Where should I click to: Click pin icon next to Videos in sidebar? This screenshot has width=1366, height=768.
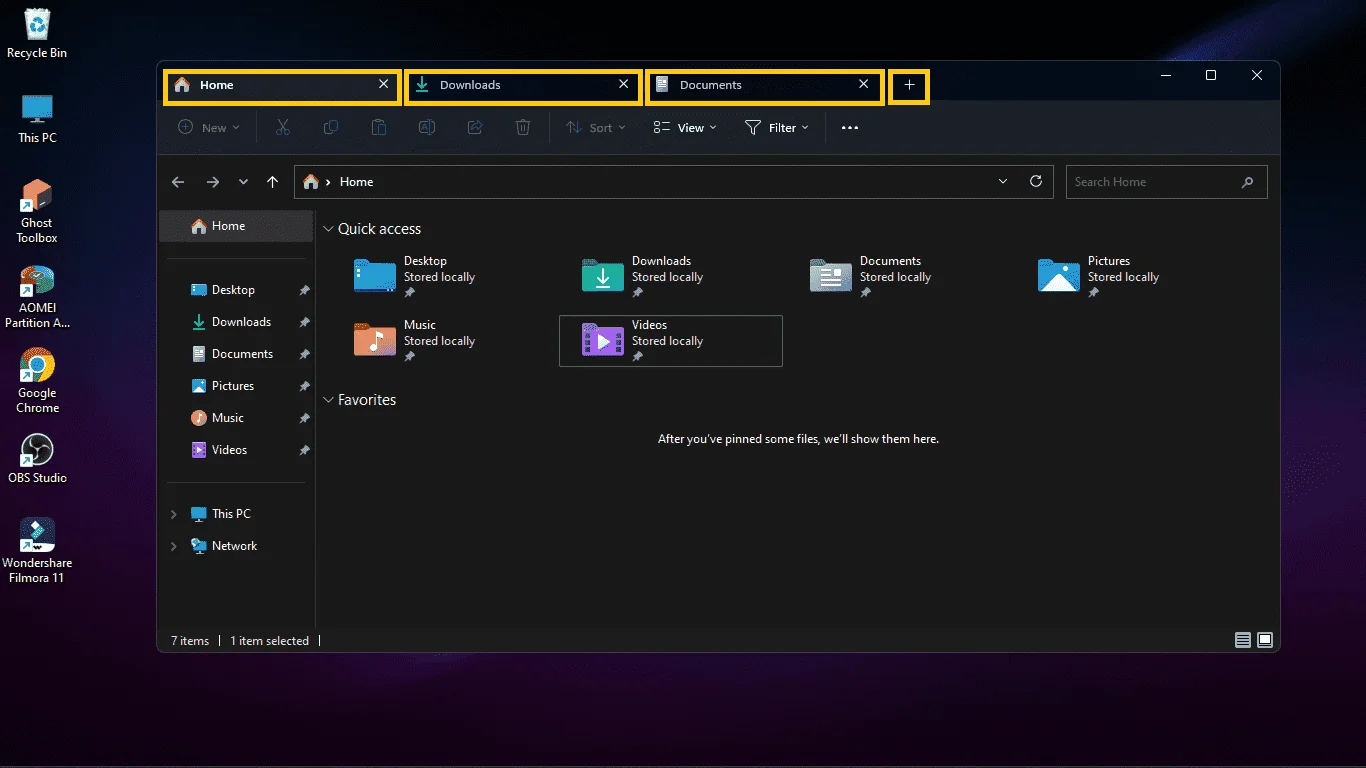click(x=305, y=450)
